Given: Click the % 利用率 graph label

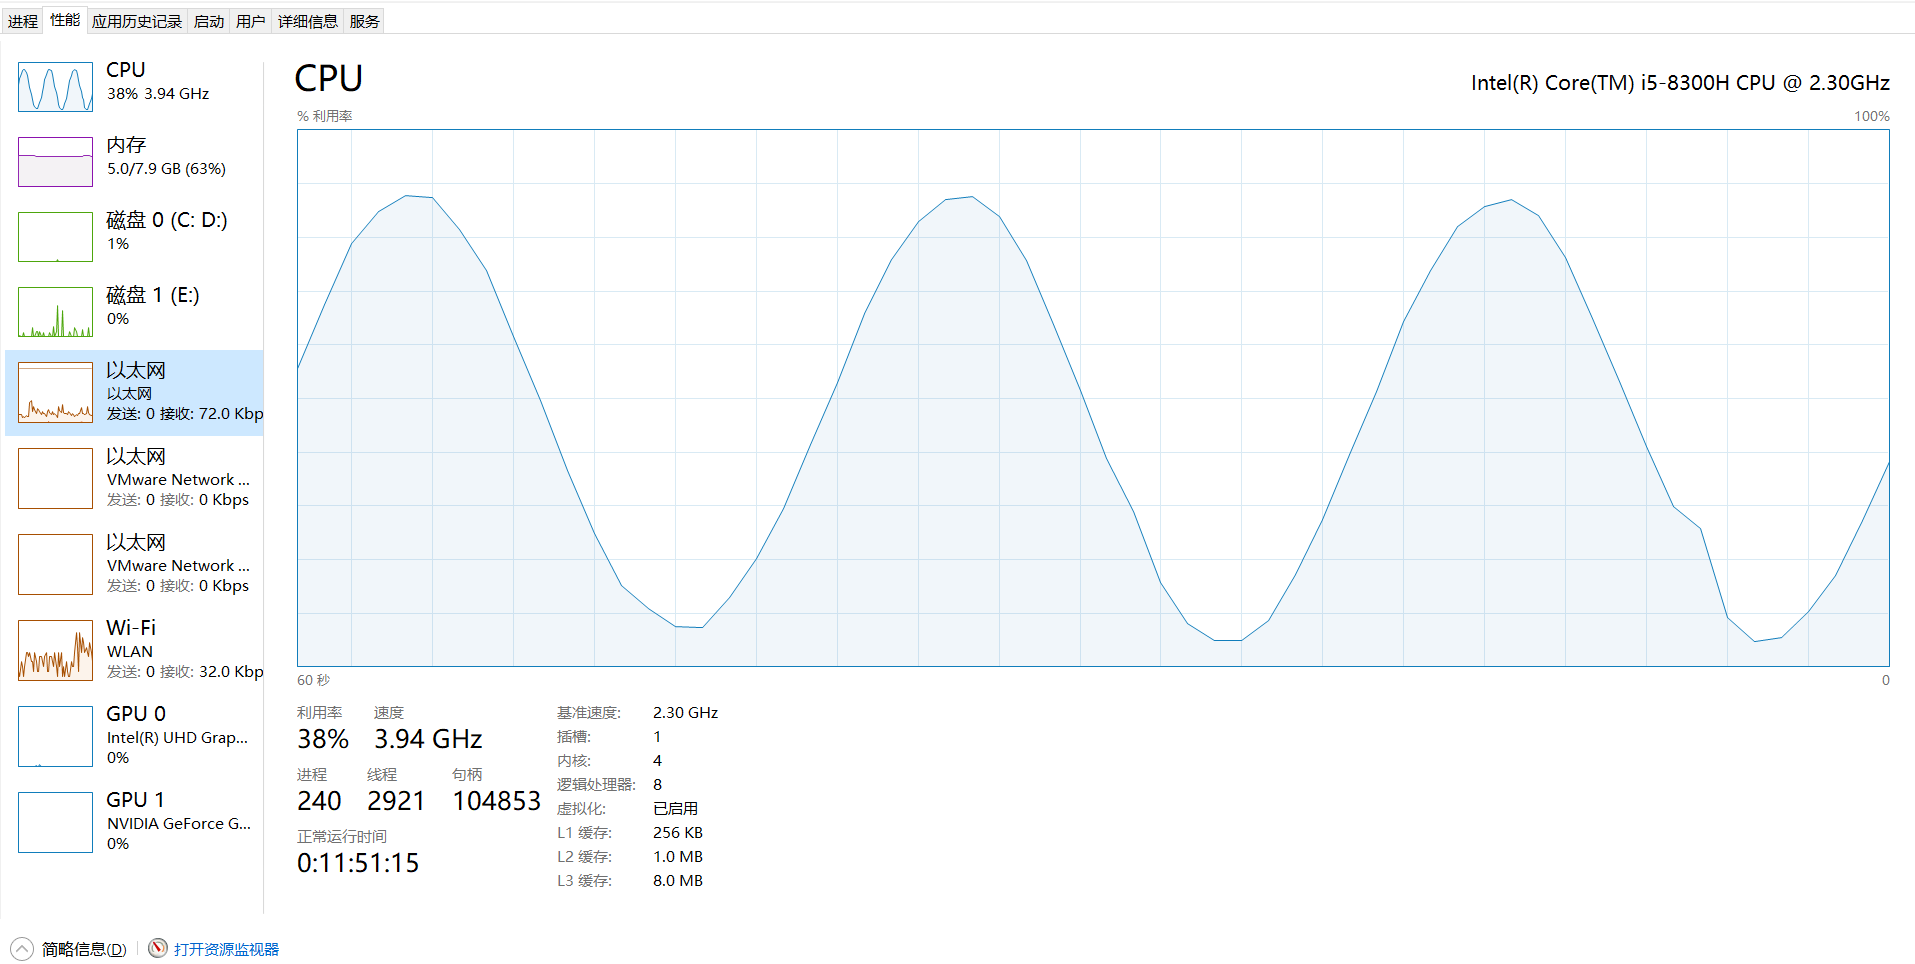Looking at the screenshot, I should pyautogui.click(x=325, y=116).
